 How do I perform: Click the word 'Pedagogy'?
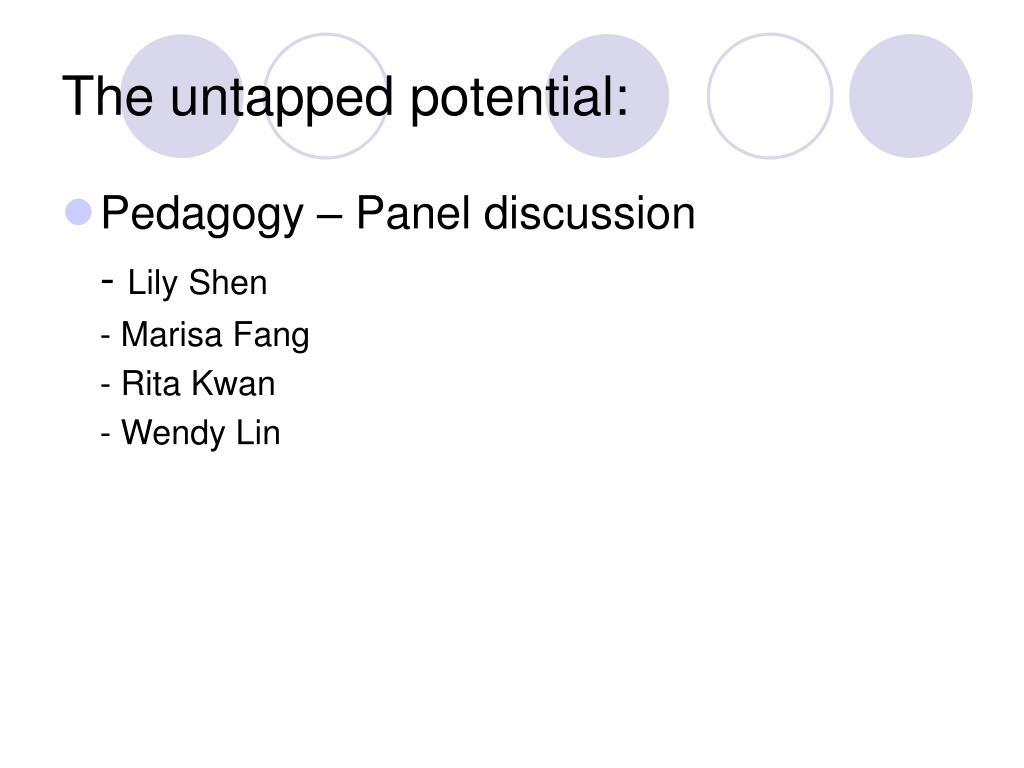202,214
